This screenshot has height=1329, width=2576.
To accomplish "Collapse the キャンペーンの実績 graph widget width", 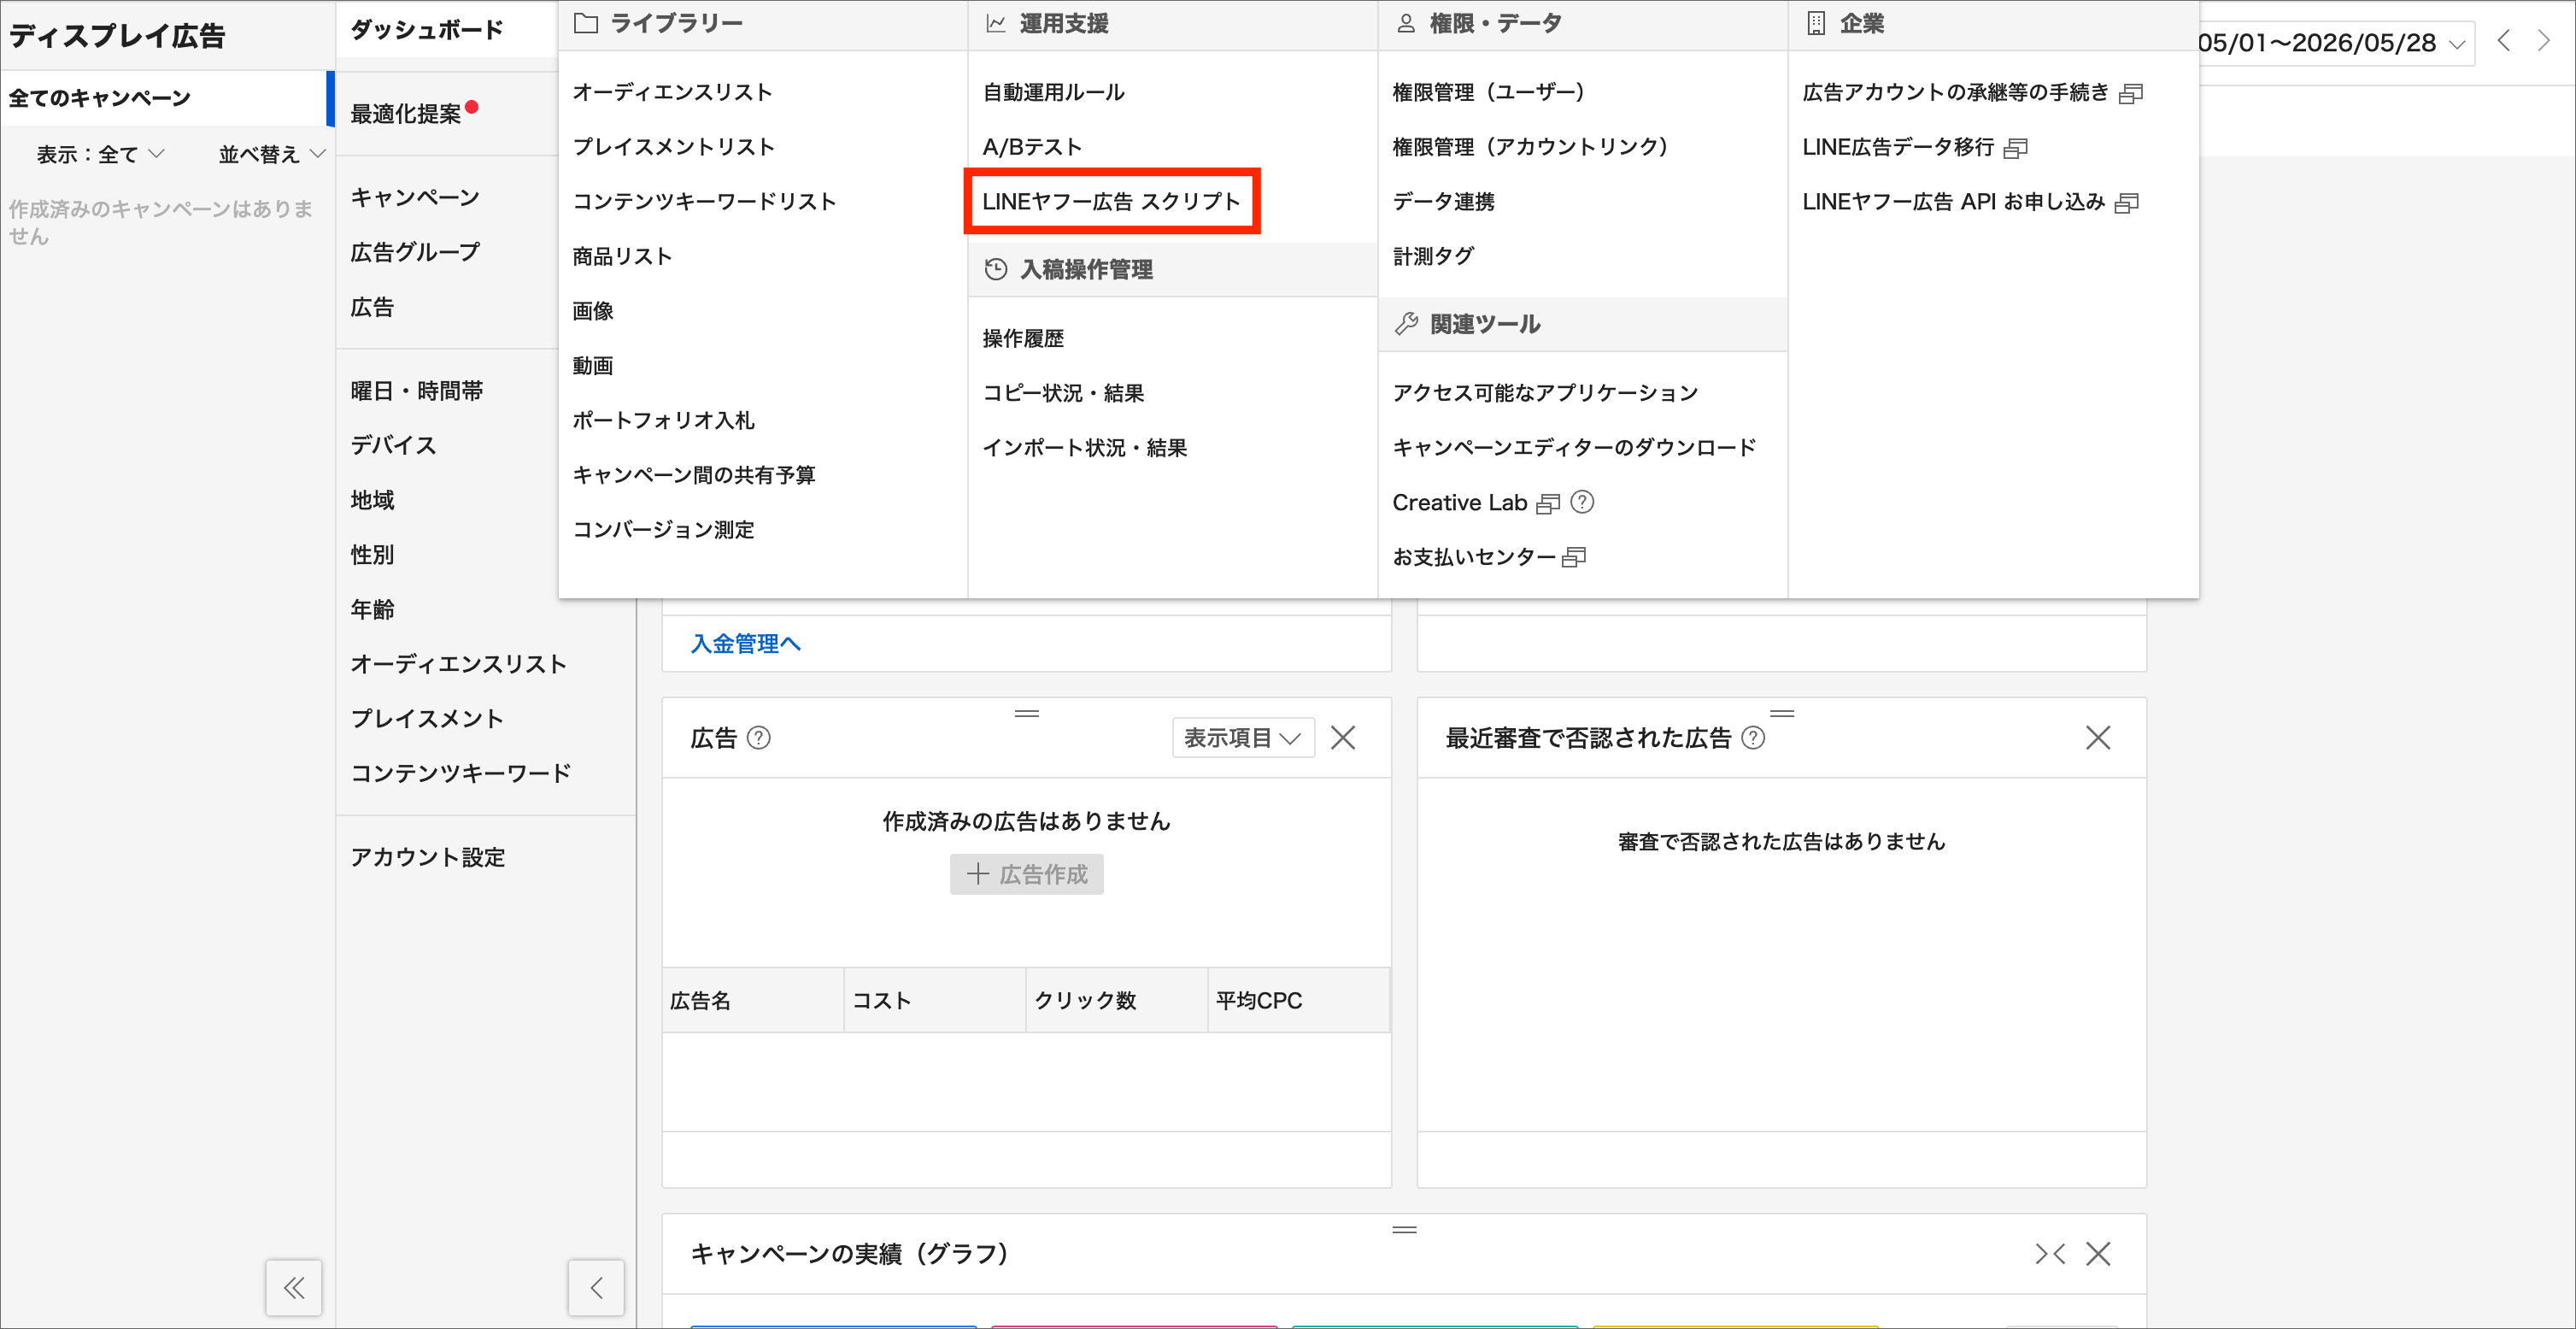I will click(2050, 1254).
